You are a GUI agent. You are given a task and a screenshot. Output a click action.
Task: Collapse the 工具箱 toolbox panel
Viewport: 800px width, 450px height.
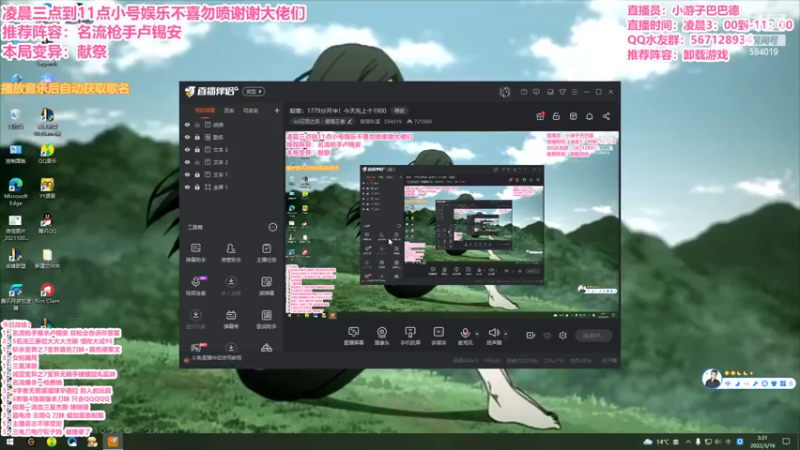tap(273, 227)
